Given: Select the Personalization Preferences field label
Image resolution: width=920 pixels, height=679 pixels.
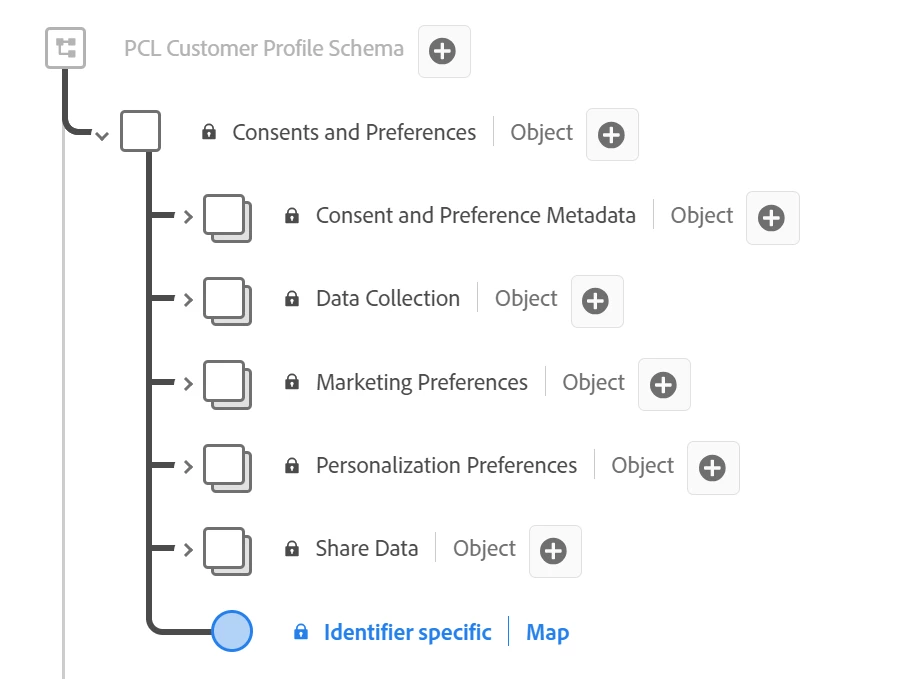Looking at the screenshot, I should [446, 466].
